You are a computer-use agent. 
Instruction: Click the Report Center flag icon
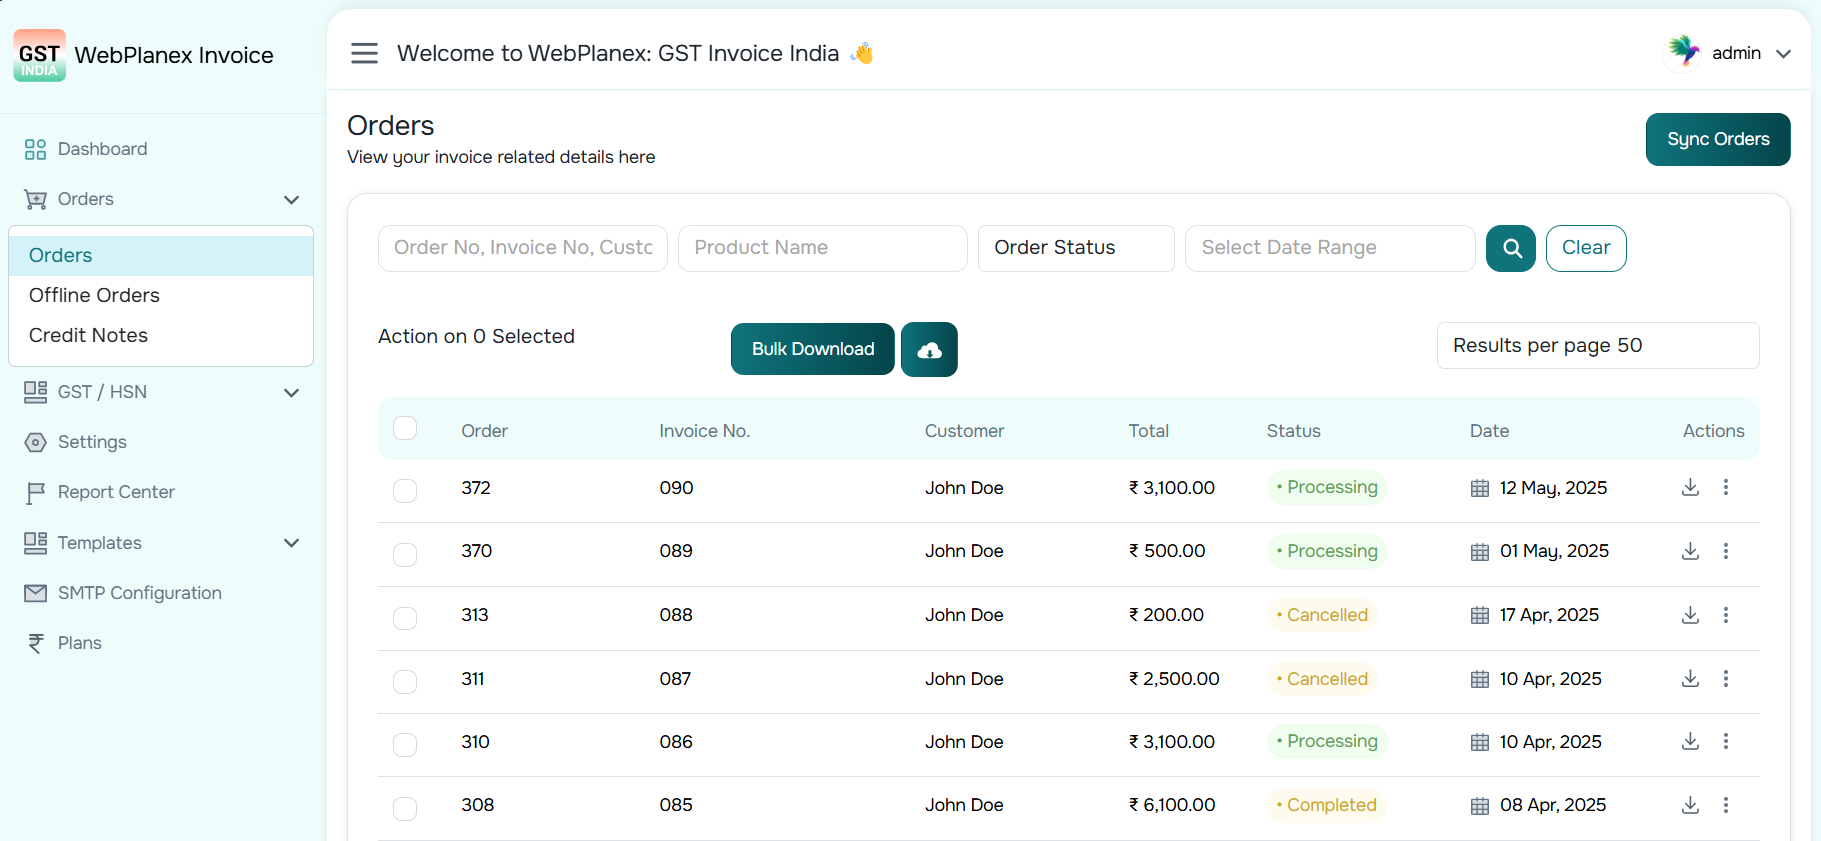pyautogui.click(x=35, y=492)
